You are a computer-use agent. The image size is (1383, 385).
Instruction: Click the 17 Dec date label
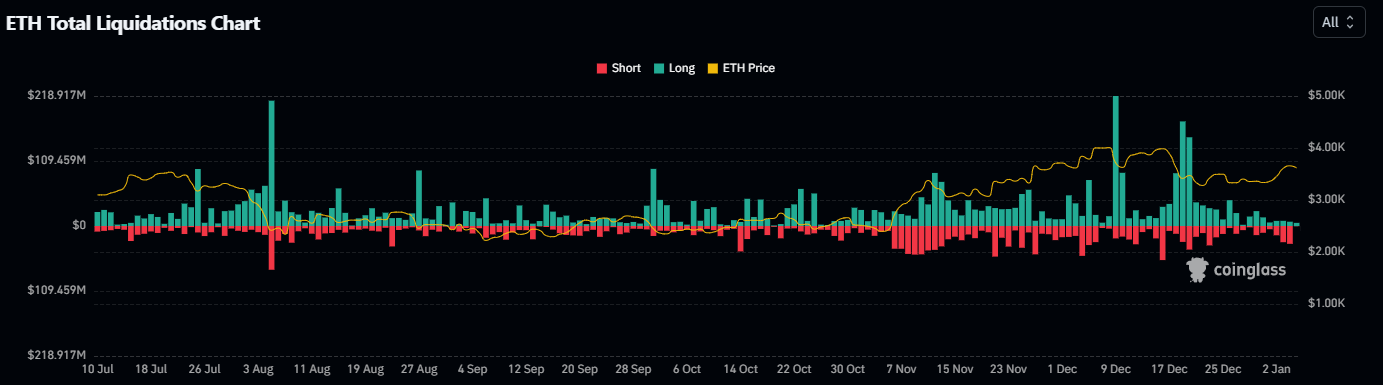pos(1169,369)
